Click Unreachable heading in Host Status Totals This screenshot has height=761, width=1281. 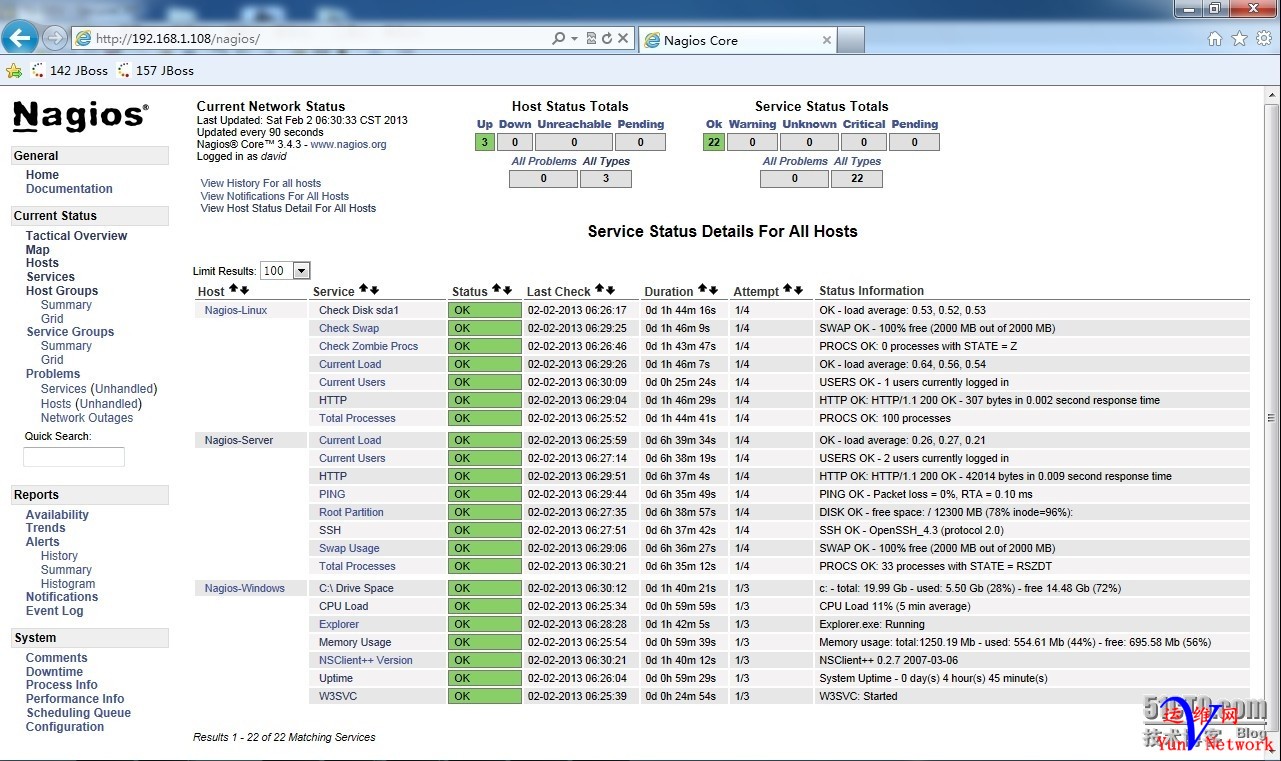click(x=574, y=124)
